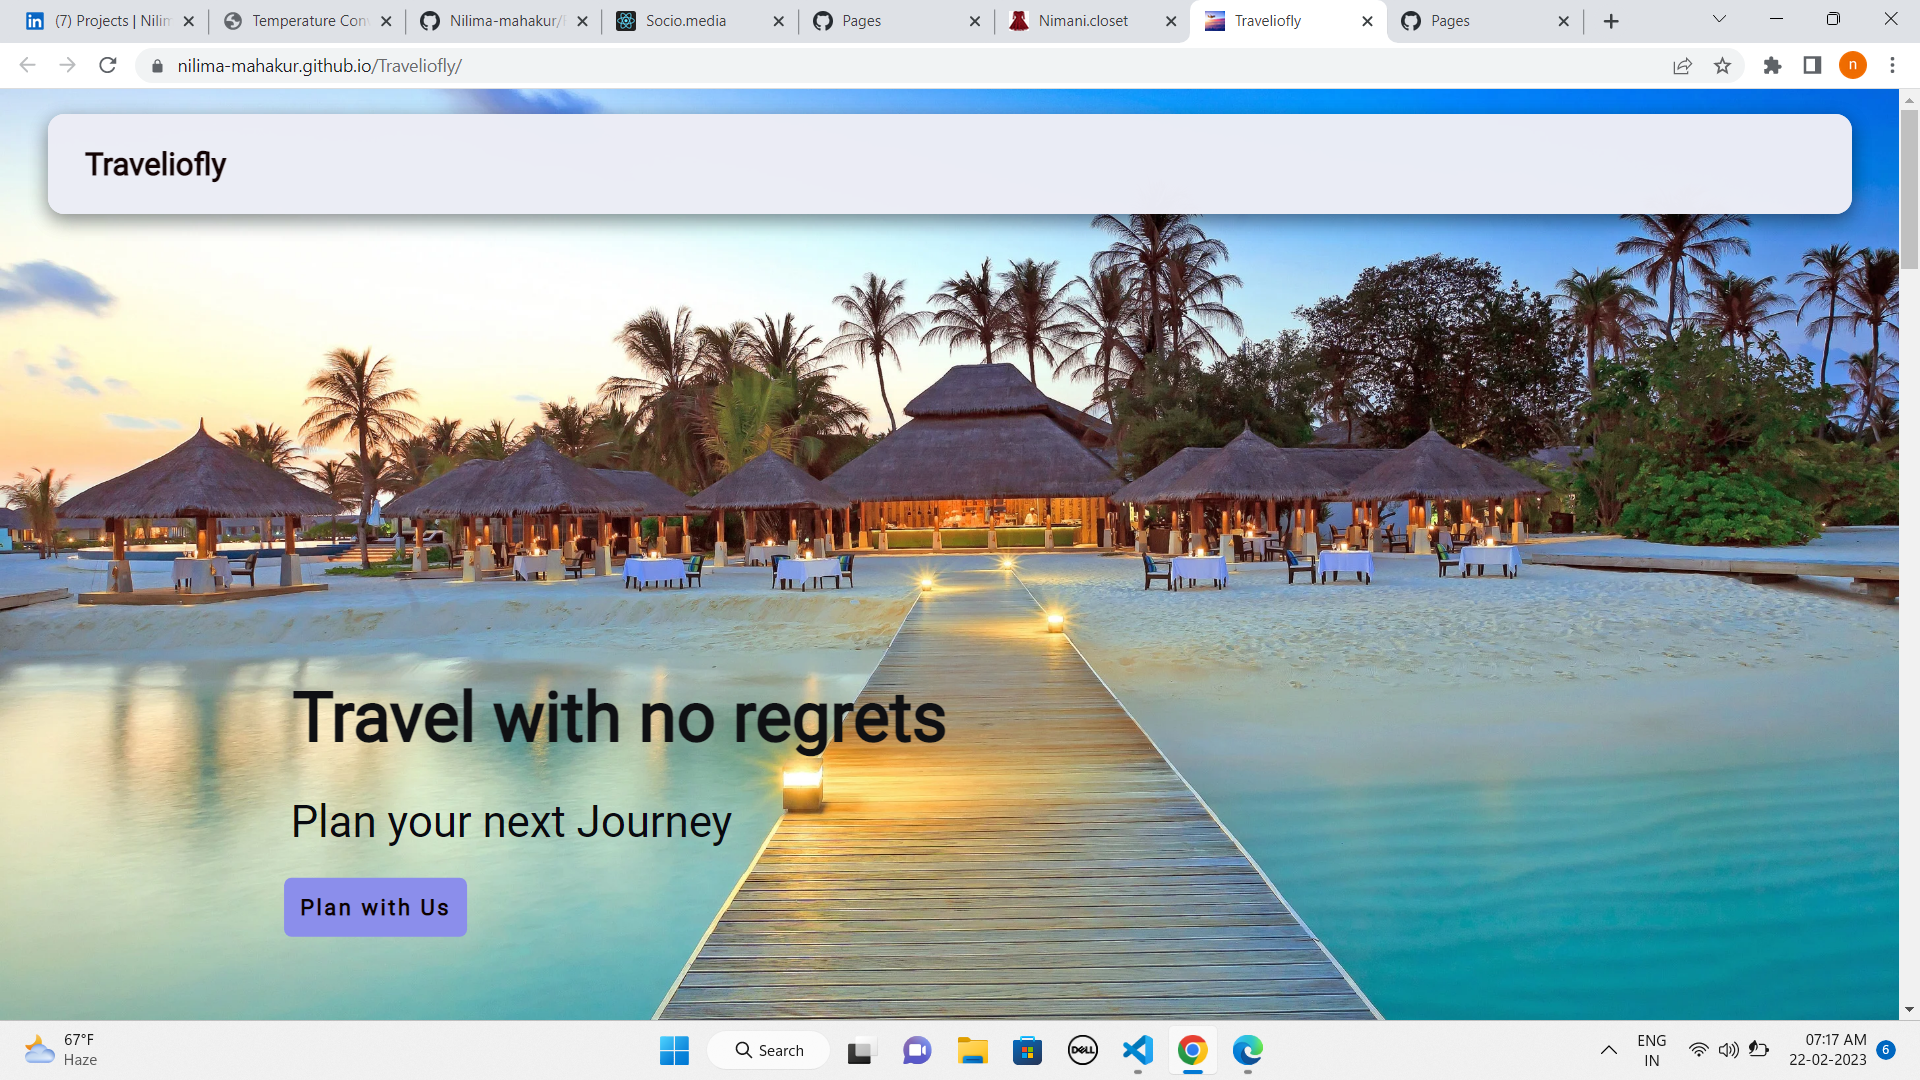Open Visual Studio Code from taskbar
The width and height of the screenshot is (1920, 1080).
click(x=1137, y=1050)
